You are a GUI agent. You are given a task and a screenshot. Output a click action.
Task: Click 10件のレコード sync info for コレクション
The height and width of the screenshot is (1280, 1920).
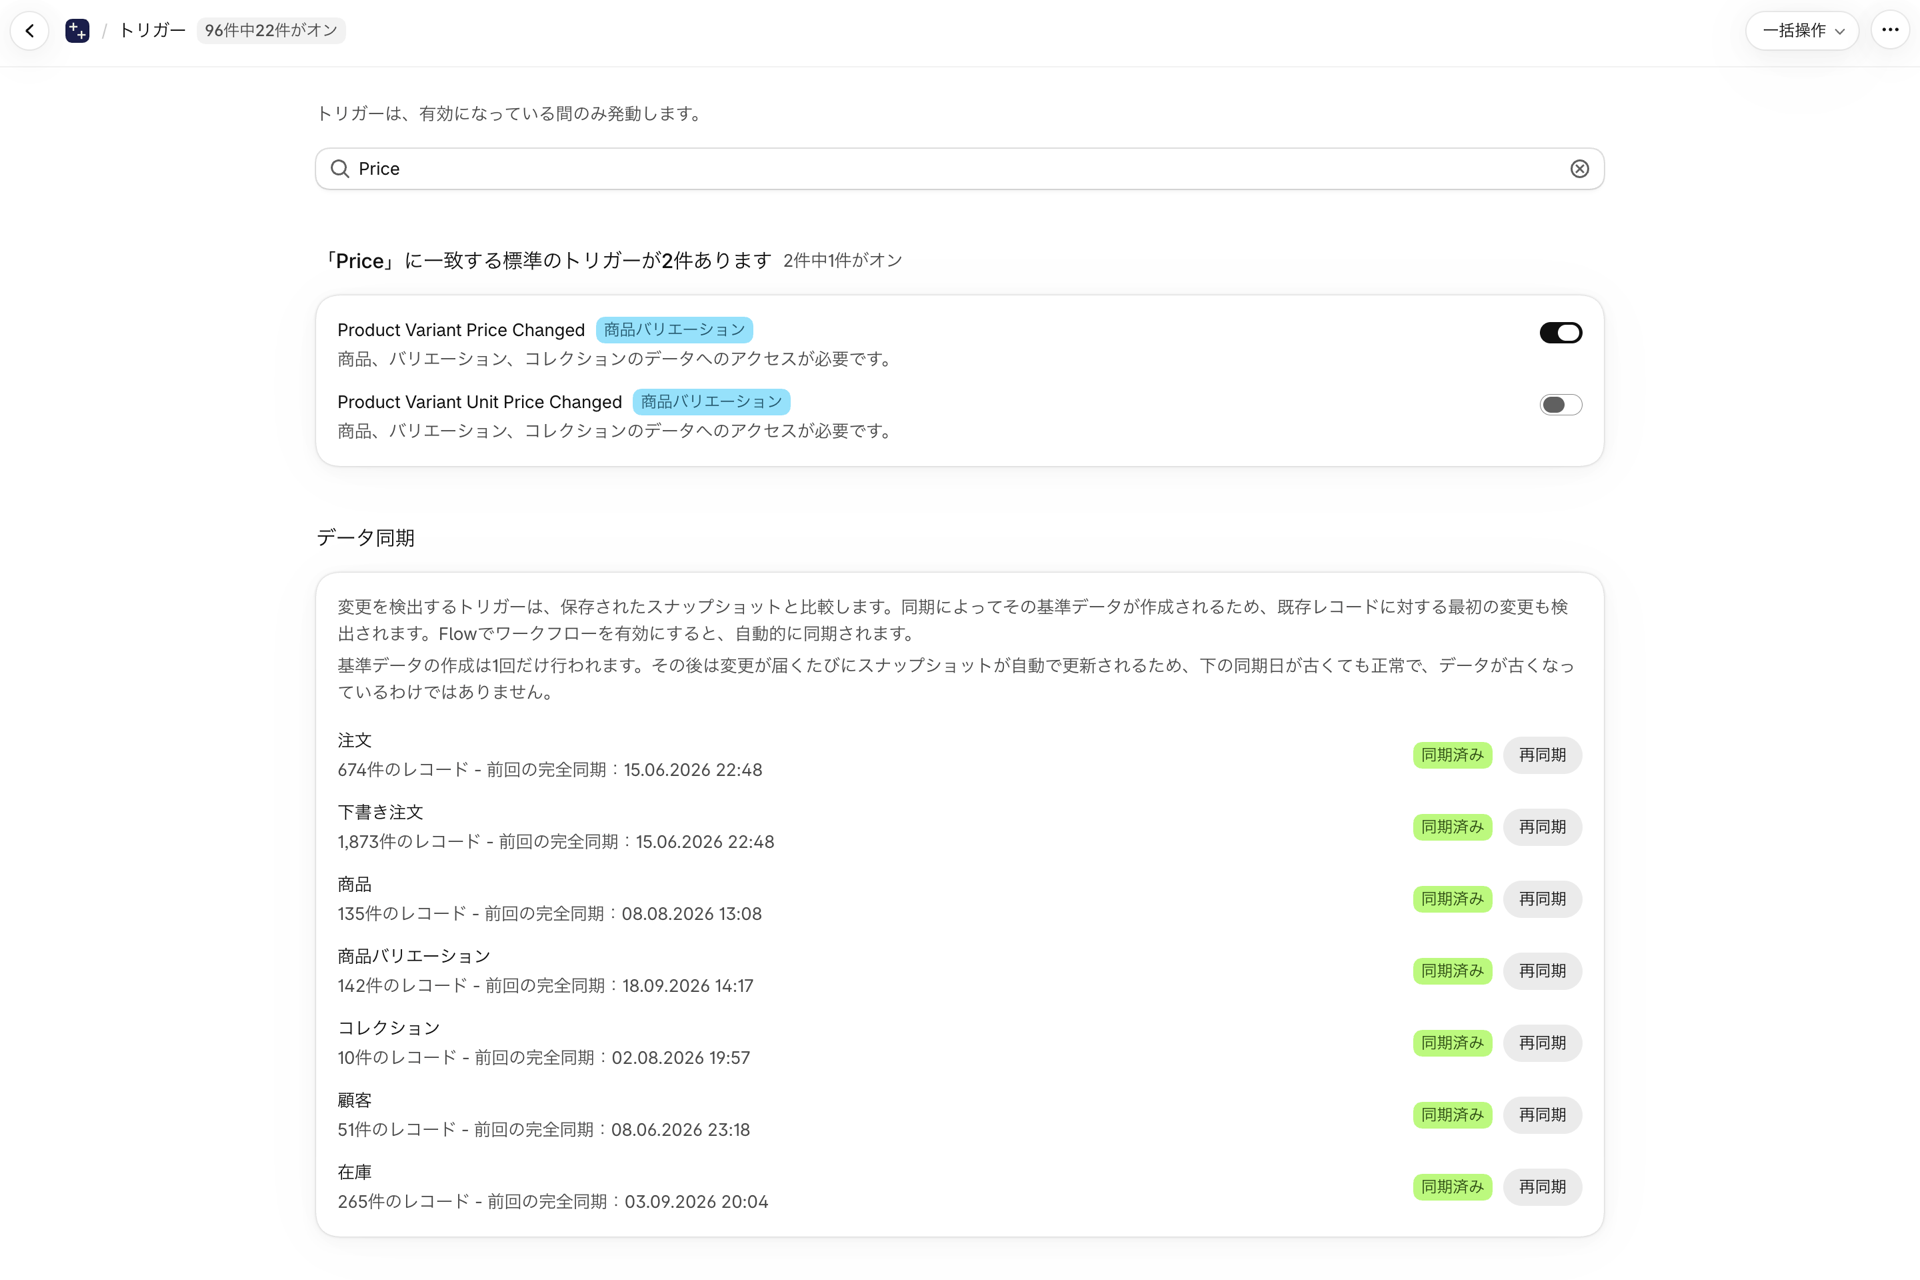pos(543,1058)
